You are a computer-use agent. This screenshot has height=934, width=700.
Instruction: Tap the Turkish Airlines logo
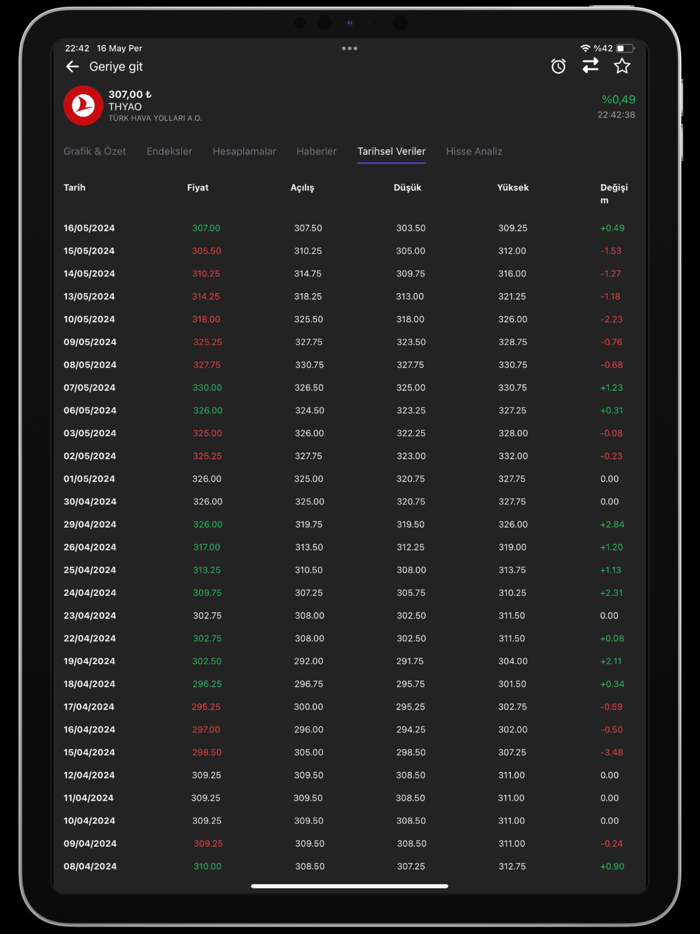tap(83, 105)
